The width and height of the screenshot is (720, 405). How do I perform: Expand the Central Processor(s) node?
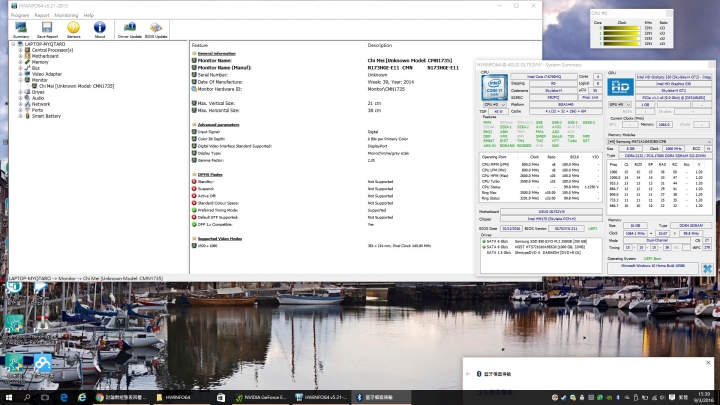pyautogui.click(x=20, y=50)
